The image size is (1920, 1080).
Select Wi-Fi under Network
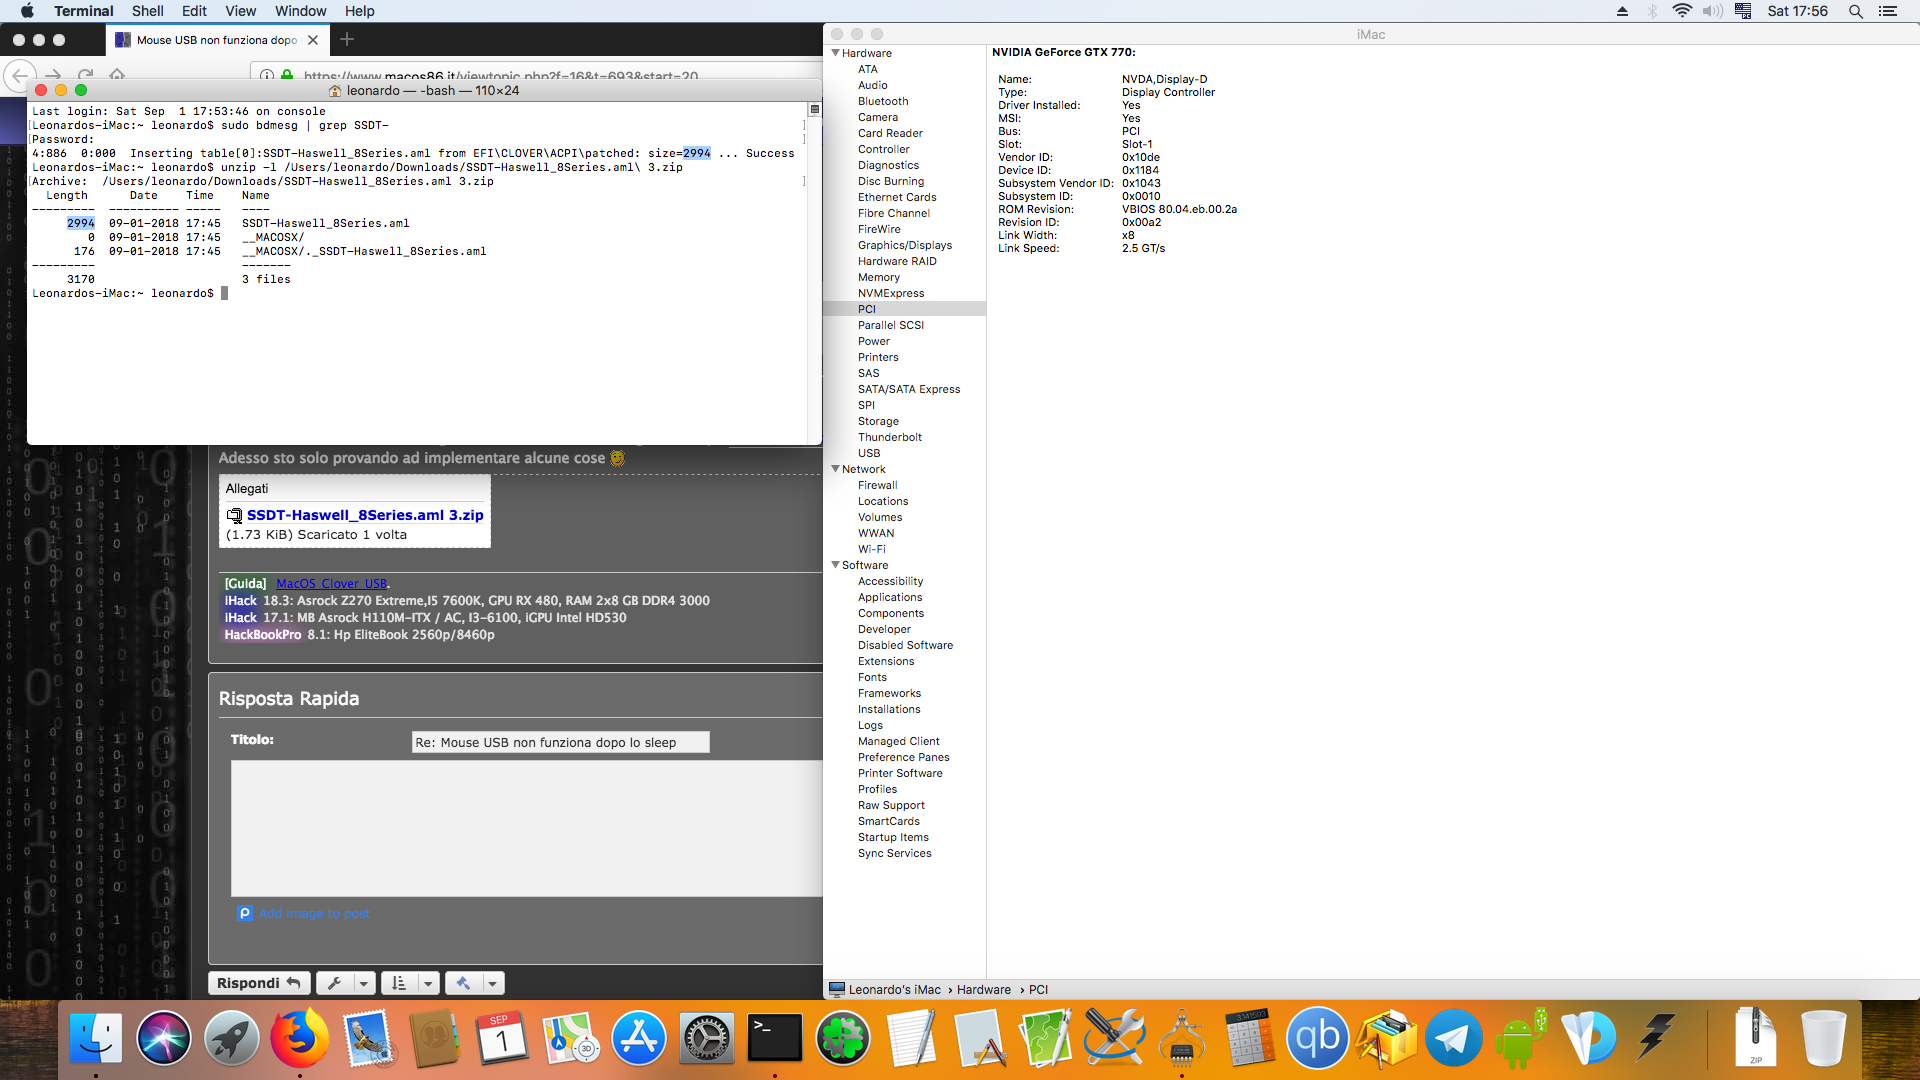(871, 549)
